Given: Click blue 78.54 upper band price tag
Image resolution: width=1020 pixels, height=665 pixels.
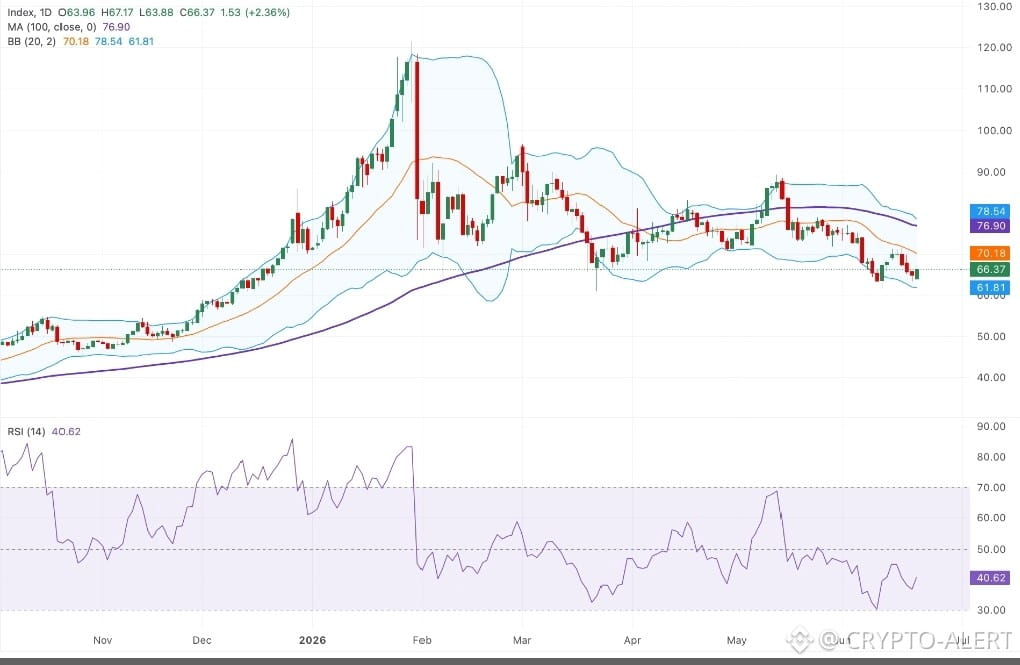Looking at the screenshot, I should 990,211.
